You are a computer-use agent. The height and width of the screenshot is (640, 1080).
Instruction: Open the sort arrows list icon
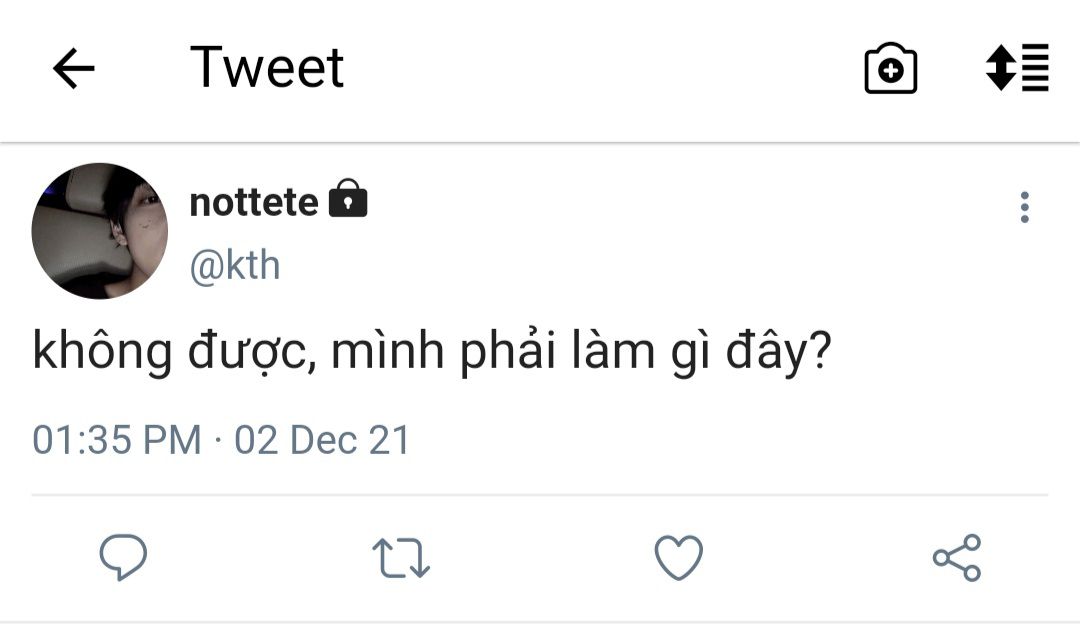click(1017, 68)
